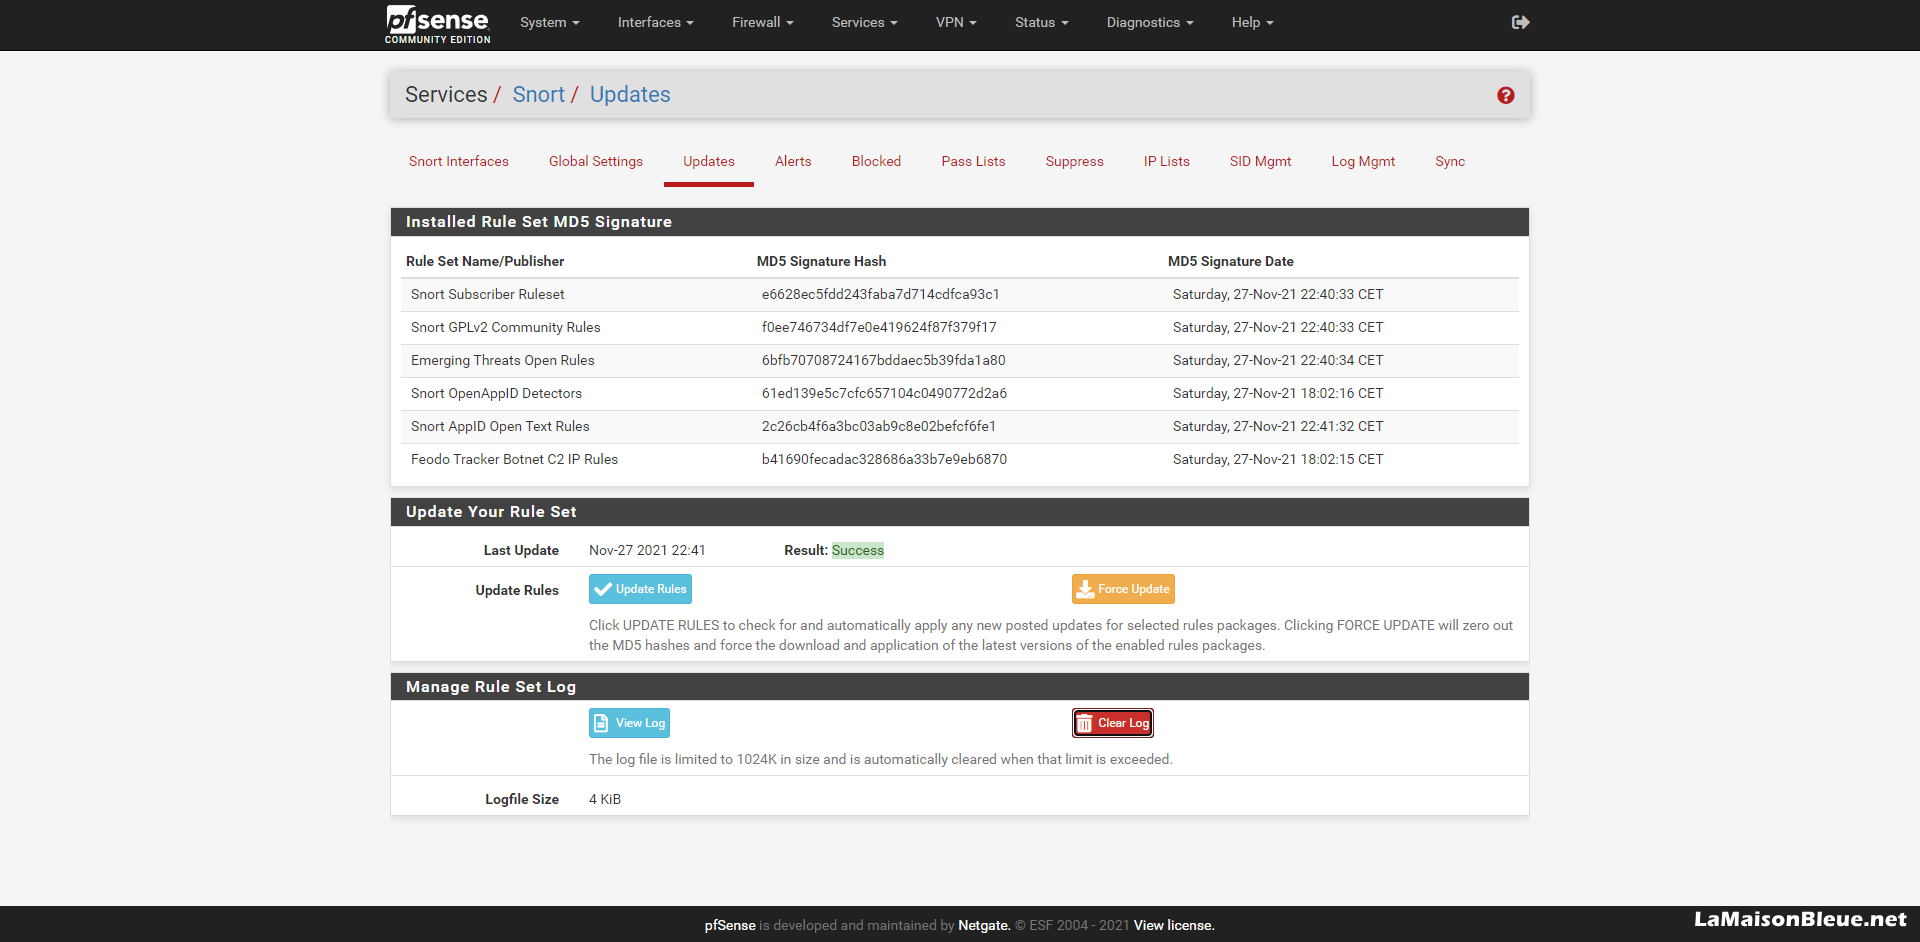Select hash e6628ec5fdd243faba7d714cdfca93c1
Screen dimensions: 1920x942
881,294
